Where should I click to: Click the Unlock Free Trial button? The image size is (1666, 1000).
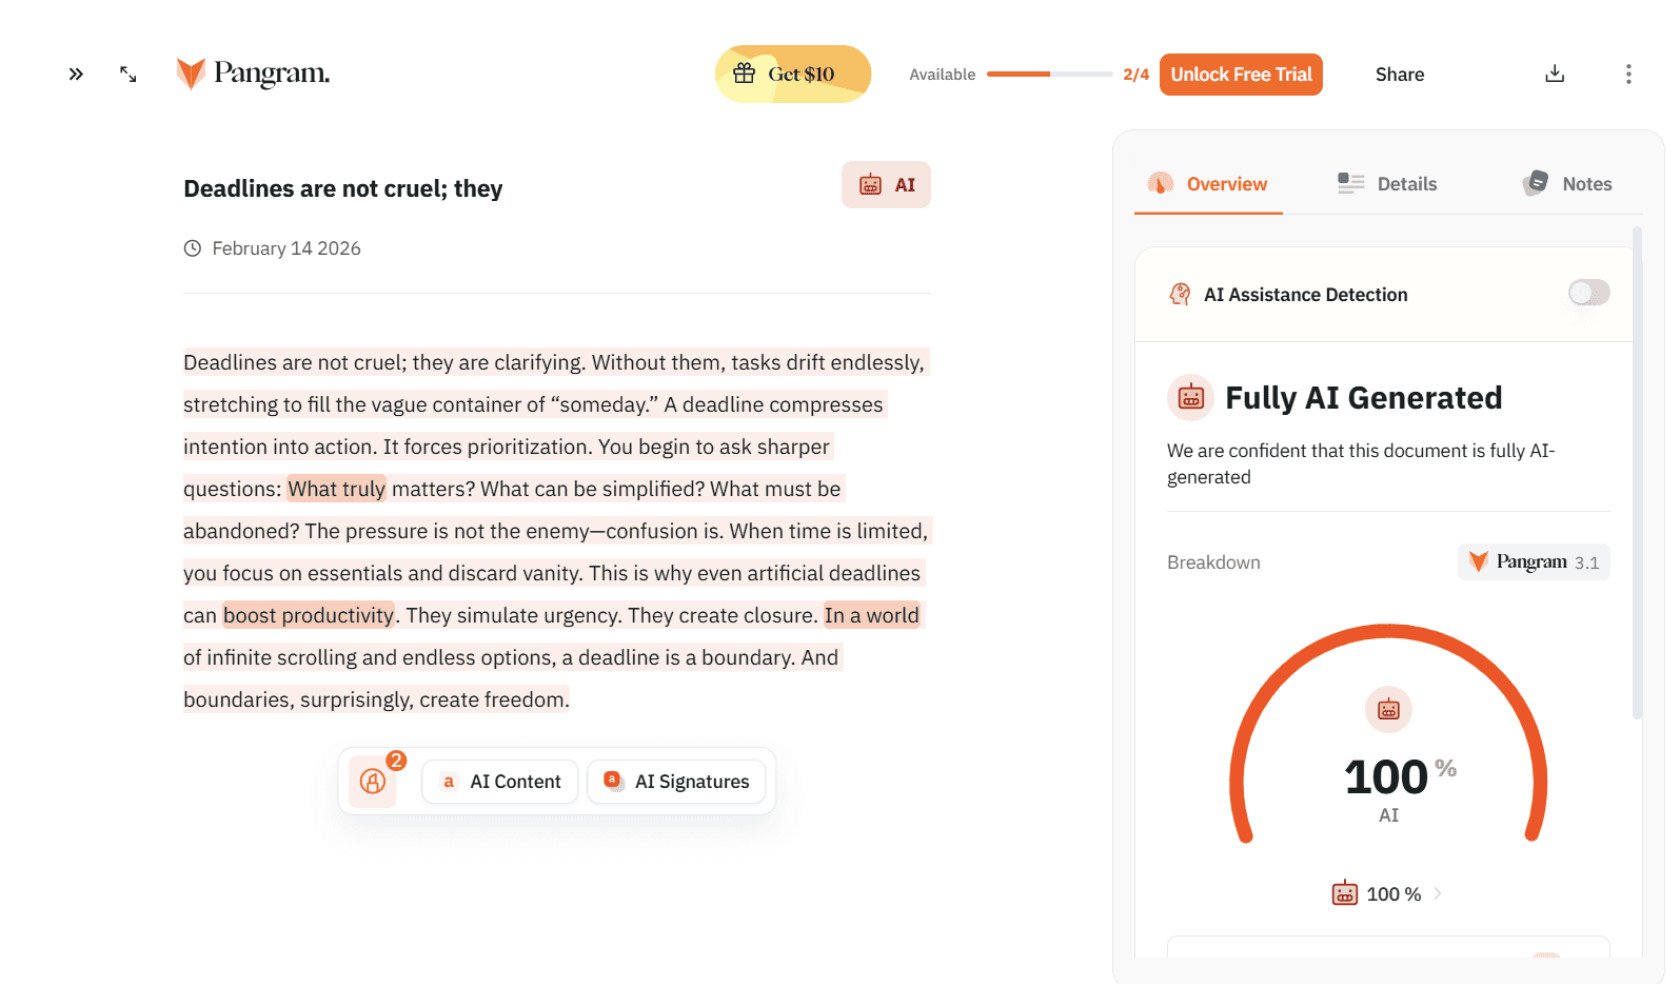click(1240, 75)
